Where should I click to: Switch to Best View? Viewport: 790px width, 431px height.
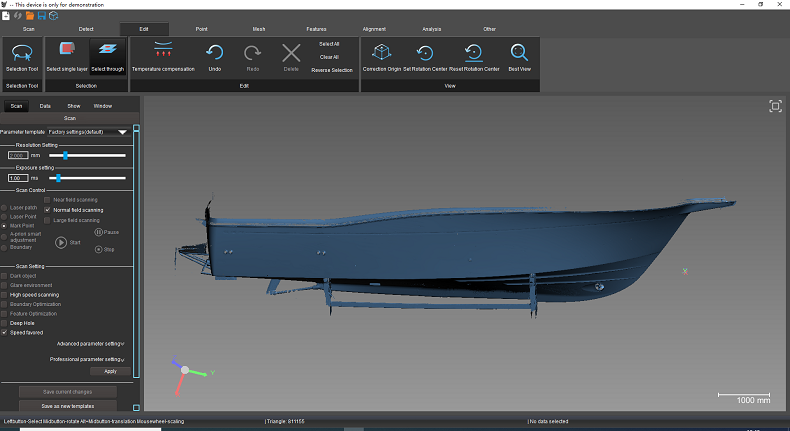point(520,53)
